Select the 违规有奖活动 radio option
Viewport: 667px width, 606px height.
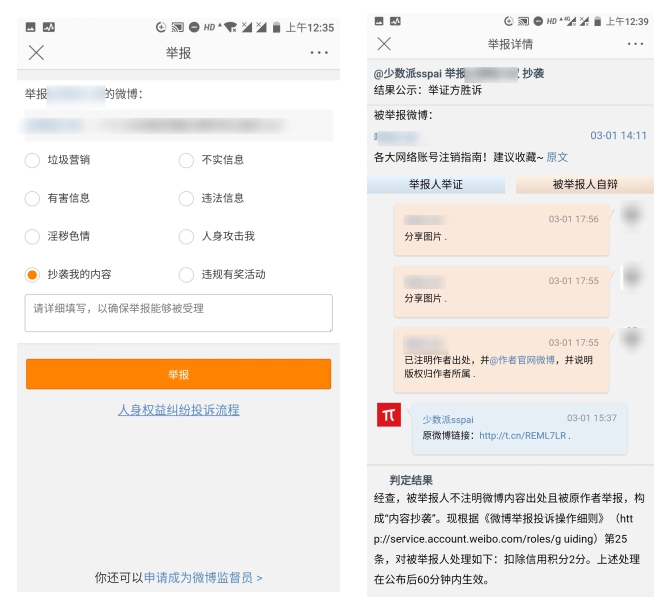click(x=186, y=275)
